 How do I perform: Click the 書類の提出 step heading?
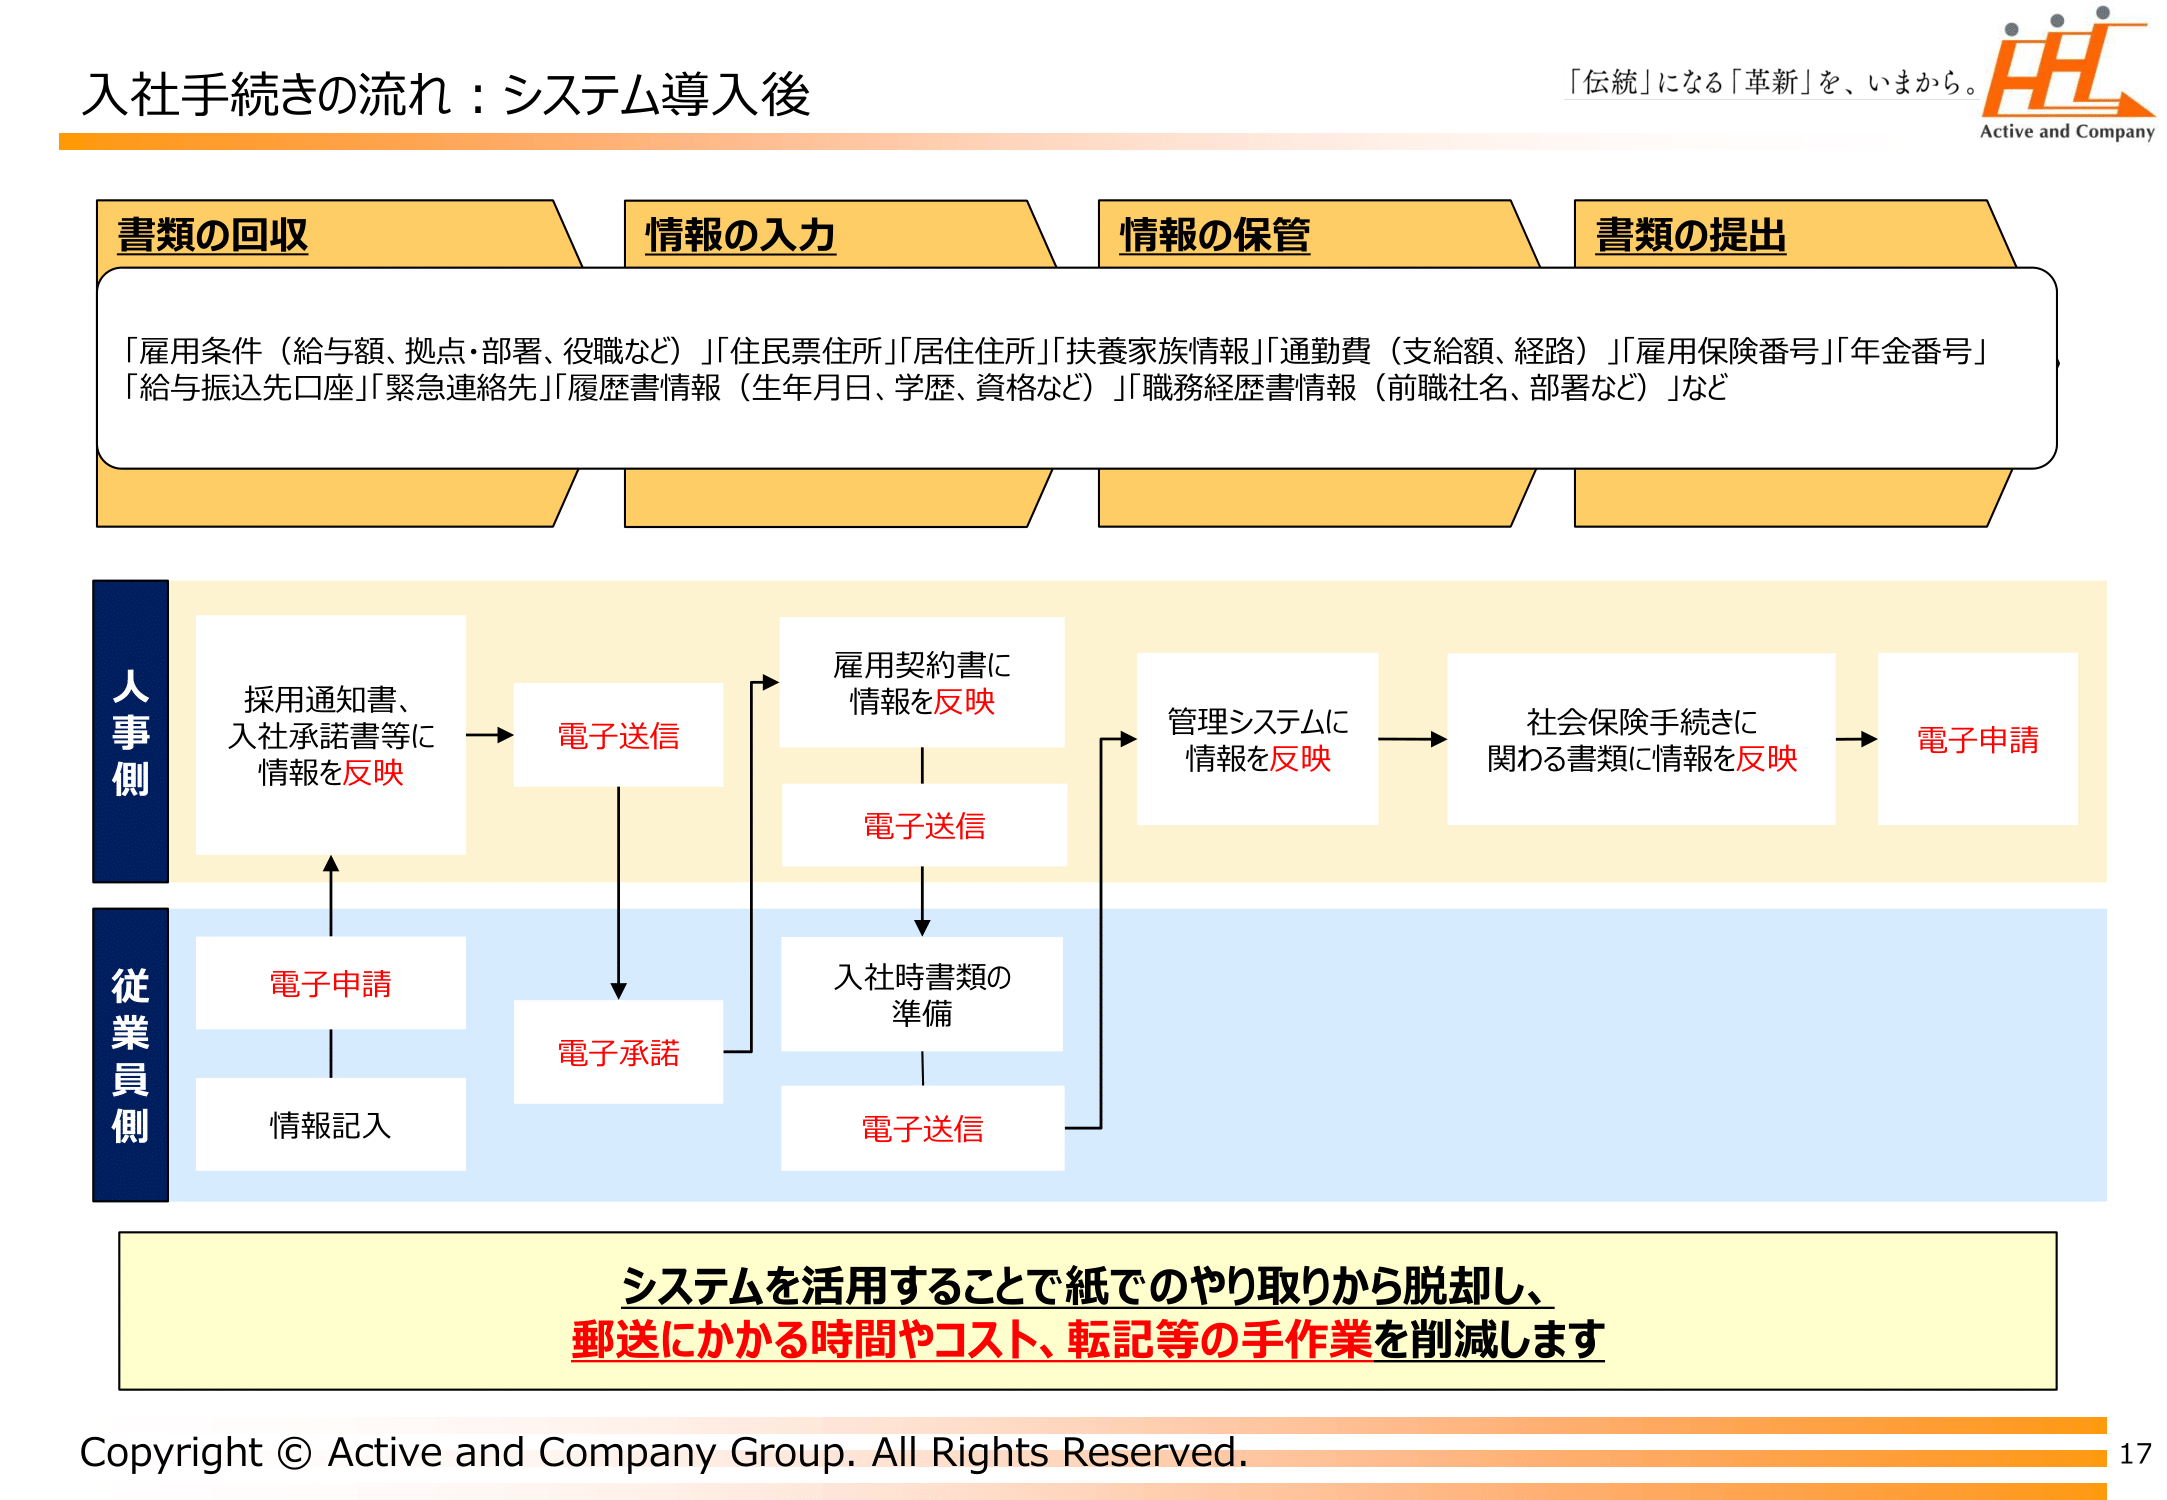(x=1690, y=235)
